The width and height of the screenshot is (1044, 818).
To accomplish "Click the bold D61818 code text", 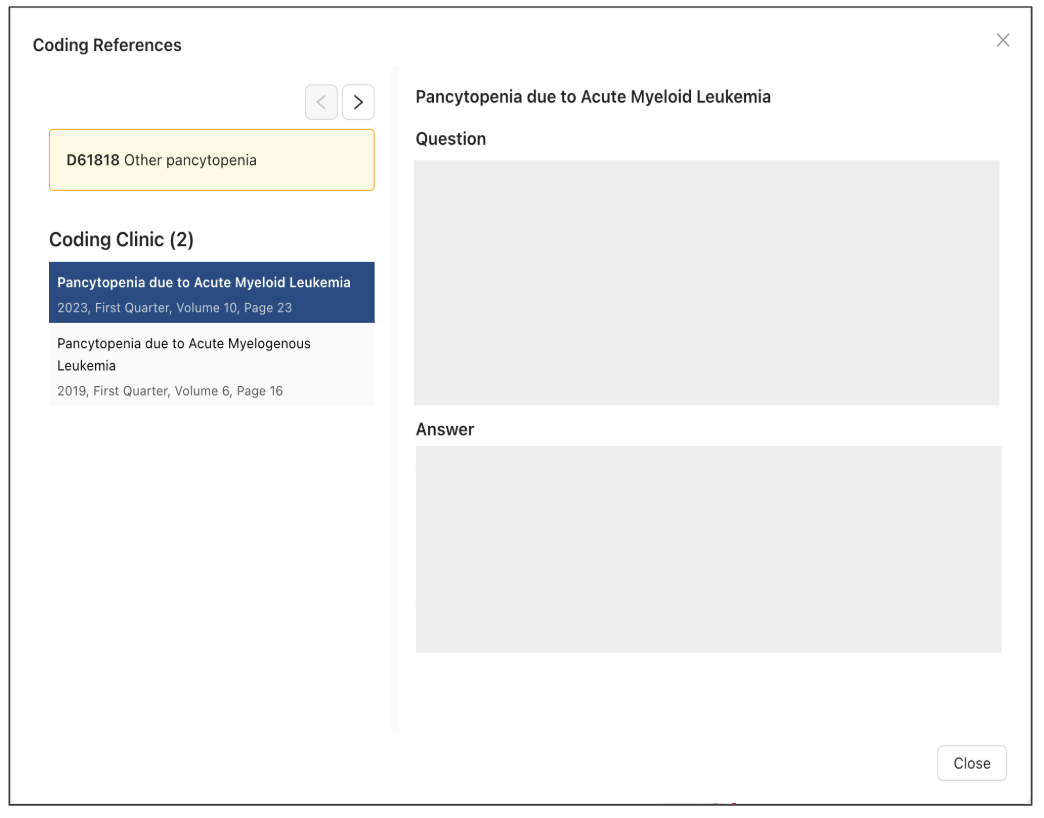I will tap(93, 160).
